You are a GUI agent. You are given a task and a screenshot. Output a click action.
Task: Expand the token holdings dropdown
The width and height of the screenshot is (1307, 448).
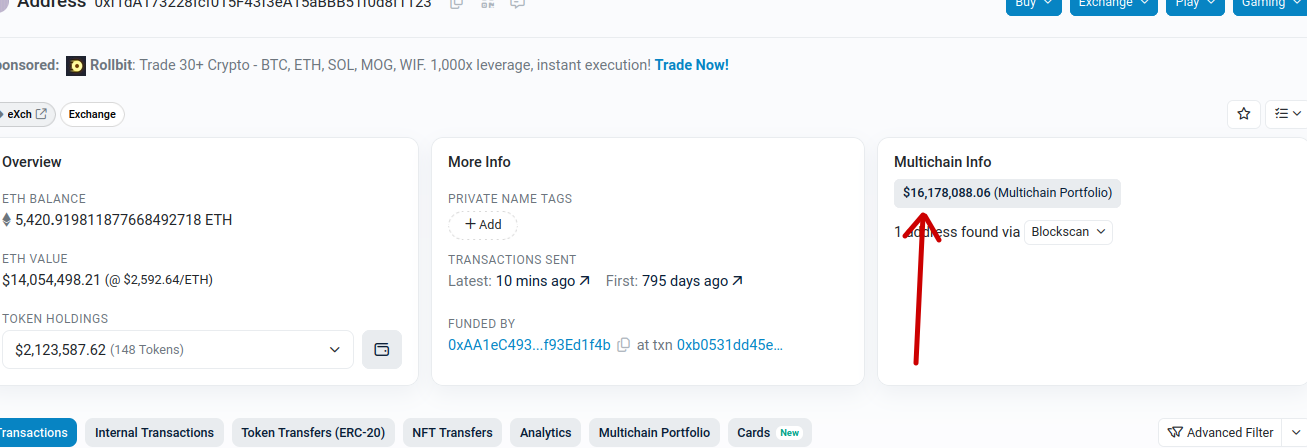(x=177, y=350)
